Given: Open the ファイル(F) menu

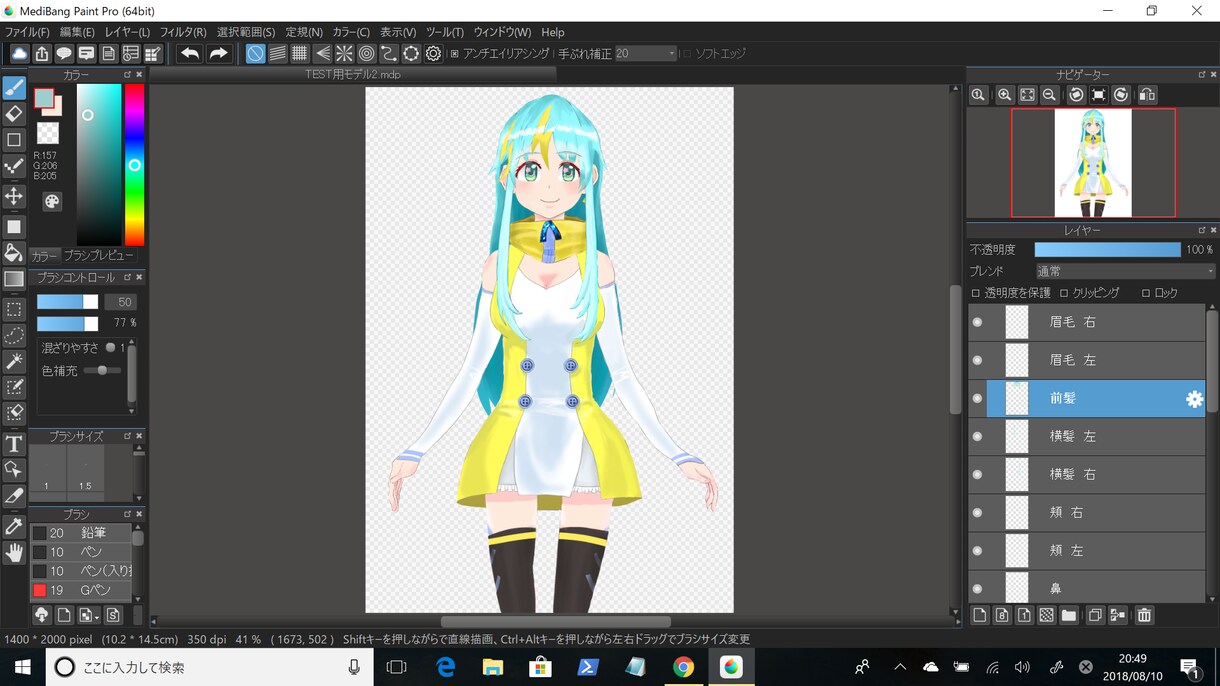Looking at the screenshot, I should point(27,32).
